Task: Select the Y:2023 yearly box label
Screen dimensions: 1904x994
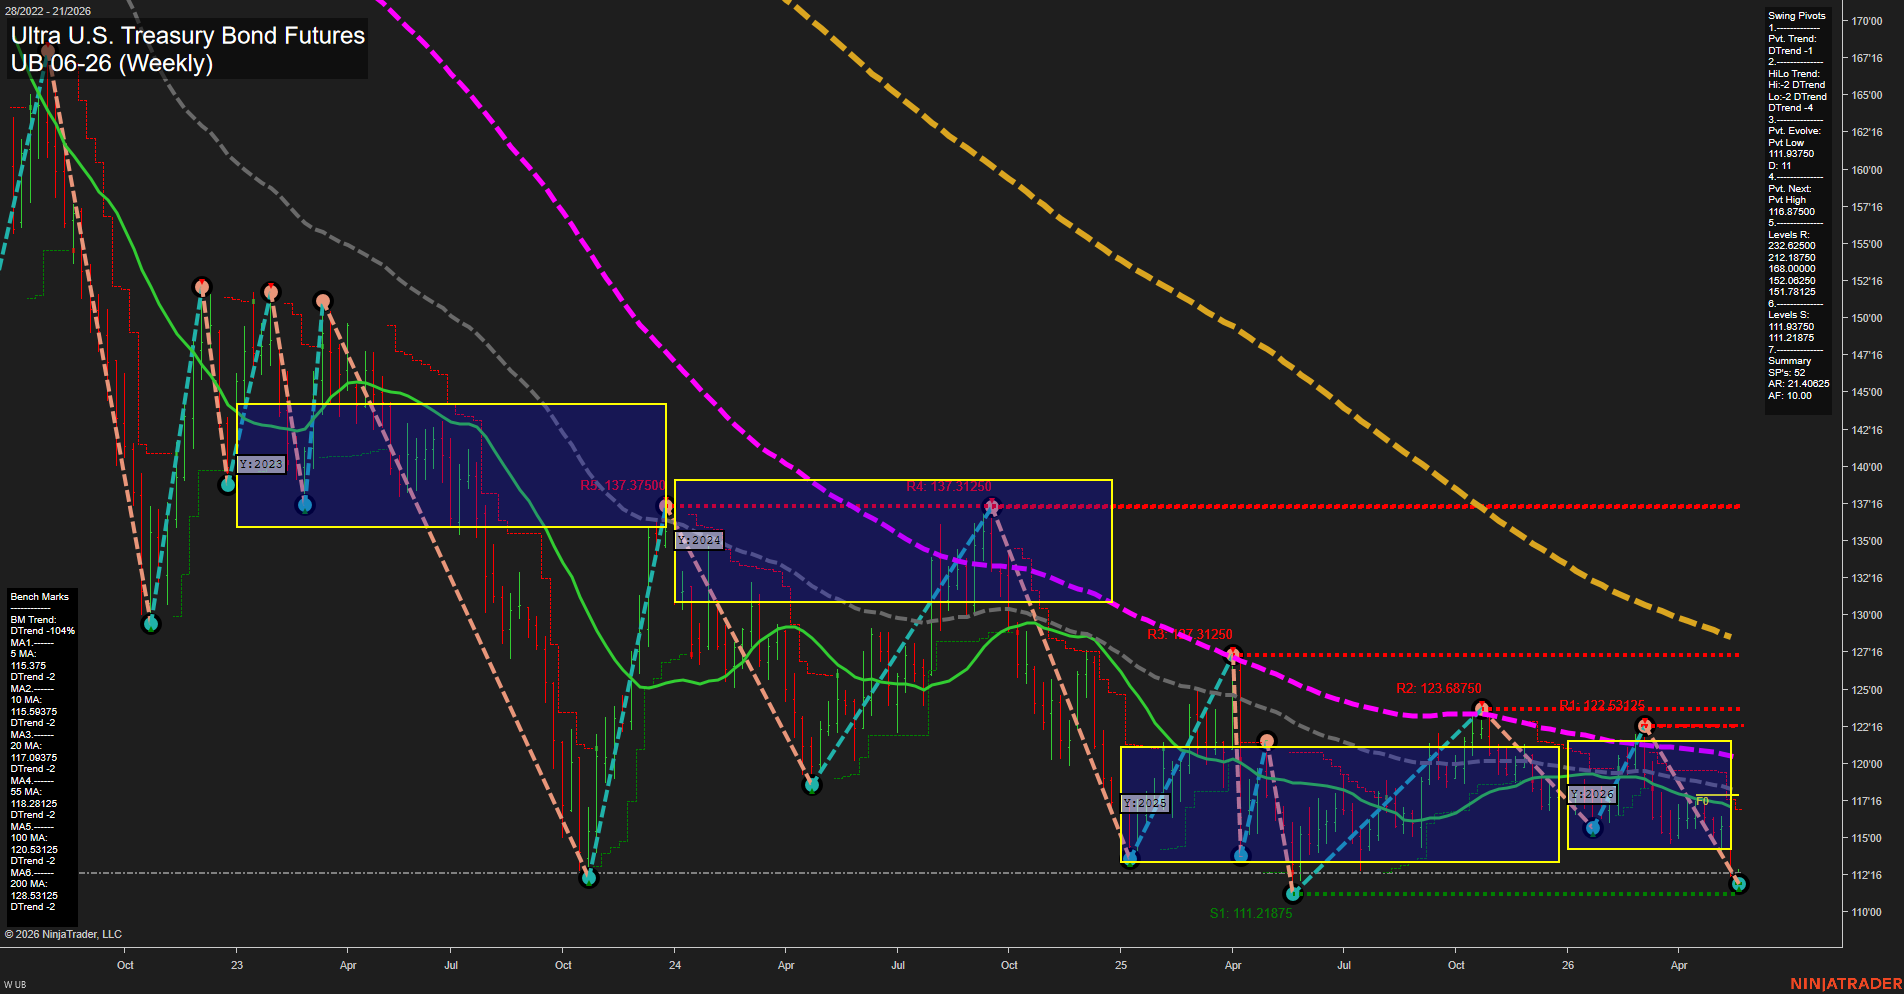Action: coord(262,464)
